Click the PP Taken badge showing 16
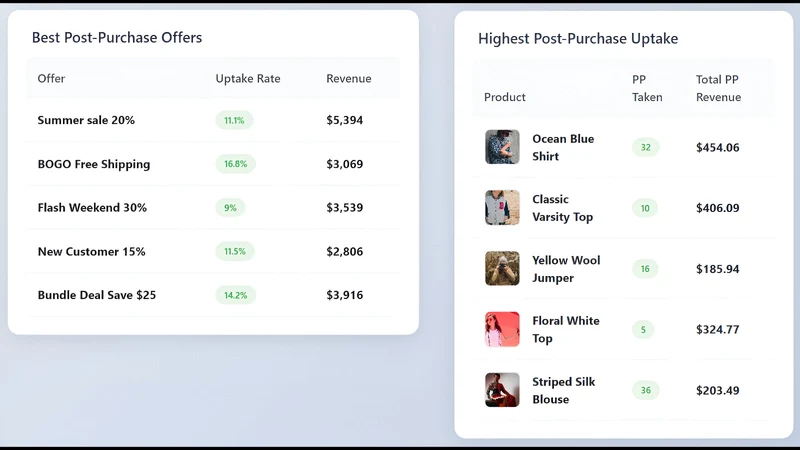 coord(645,269)
